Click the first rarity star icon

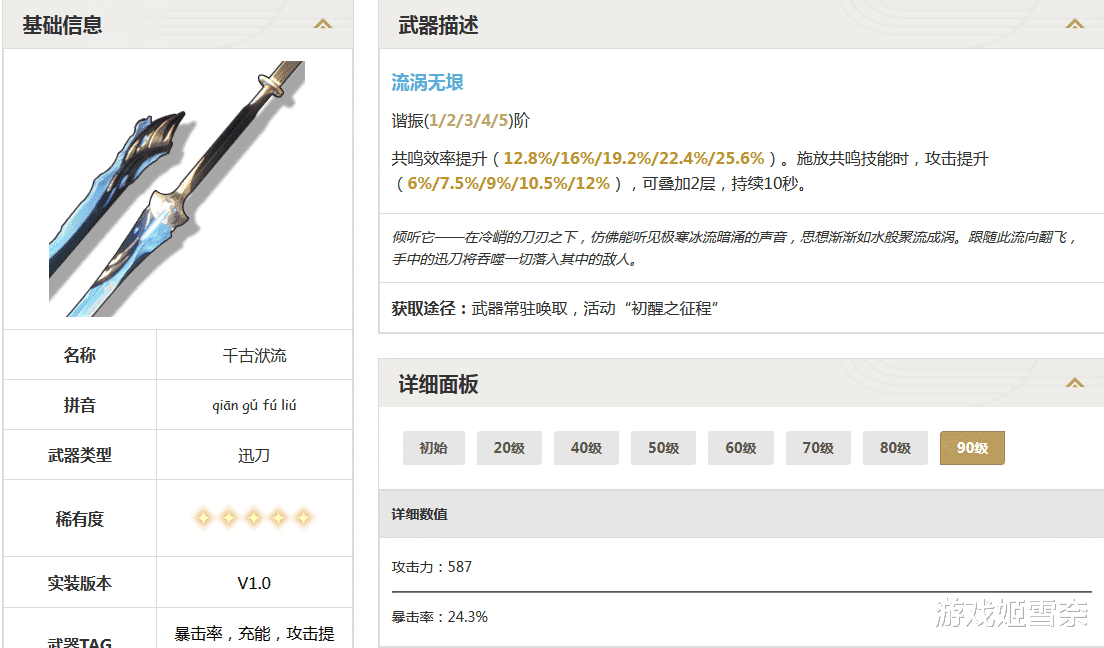tap(203, 518)
